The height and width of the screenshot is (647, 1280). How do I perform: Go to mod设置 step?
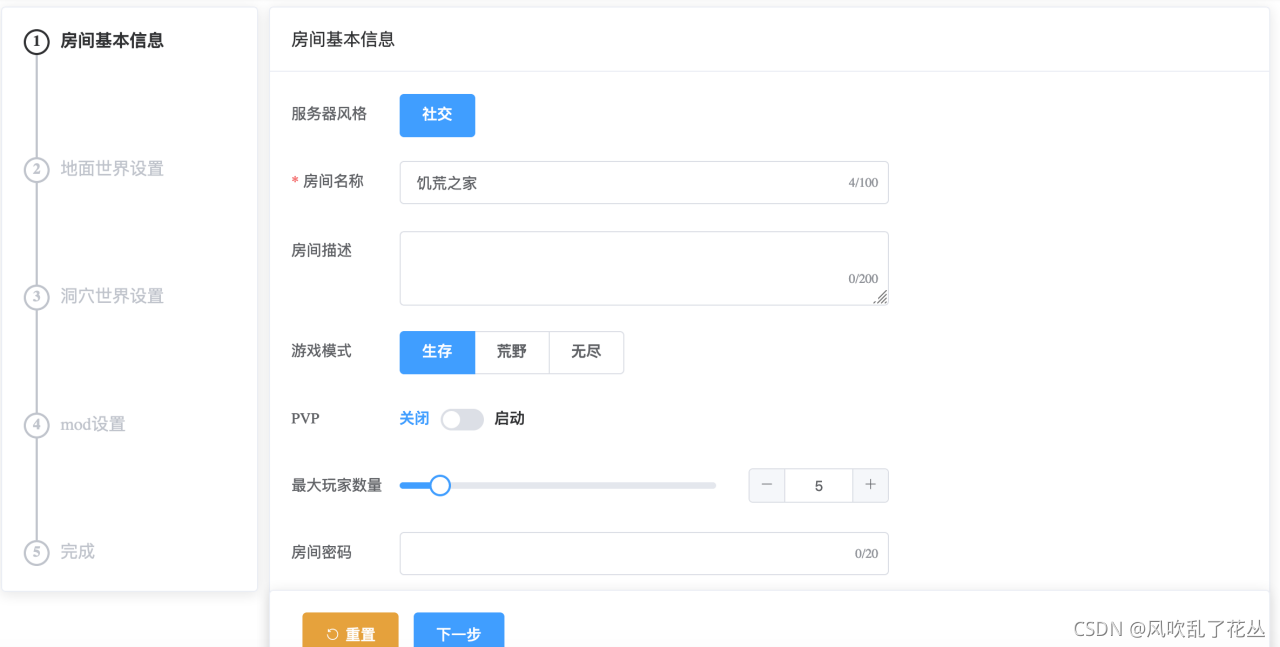(x=93, y=425)
